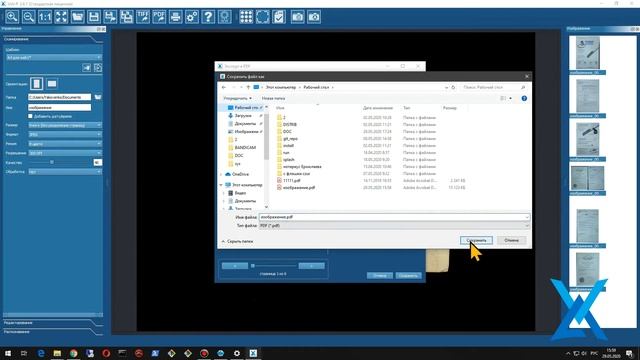Viewport: 640px width, 360px height.
Task: Click the fit-to-window arrows icon
Action: 61,17
